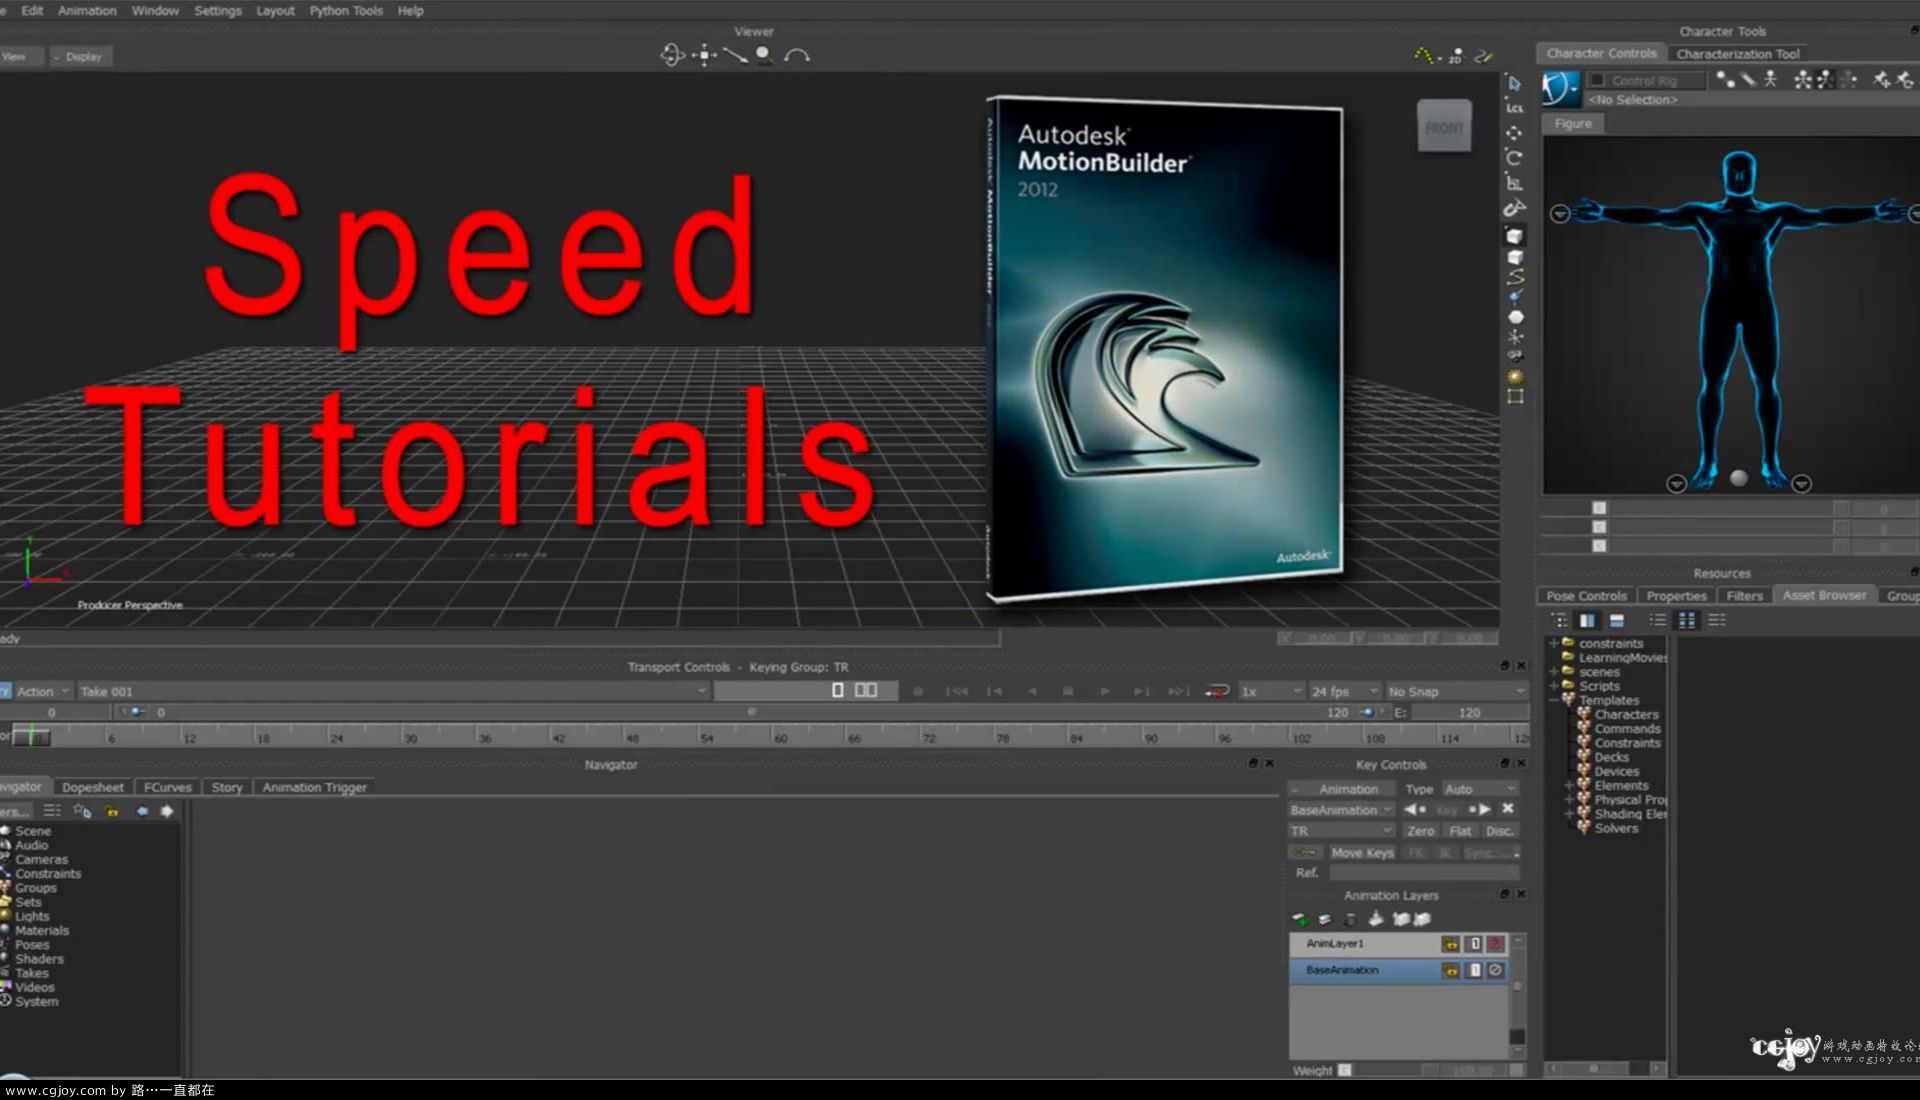Open the 24 fps frame rate dropdown
1920x1100 pixels.
(x=1344, y=691)
